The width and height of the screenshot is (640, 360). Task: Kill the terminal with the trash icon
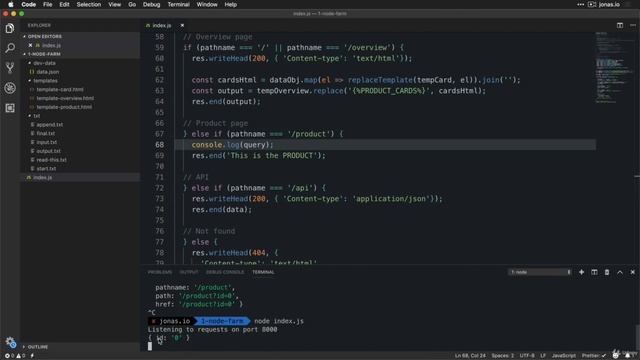click(607, 272)
